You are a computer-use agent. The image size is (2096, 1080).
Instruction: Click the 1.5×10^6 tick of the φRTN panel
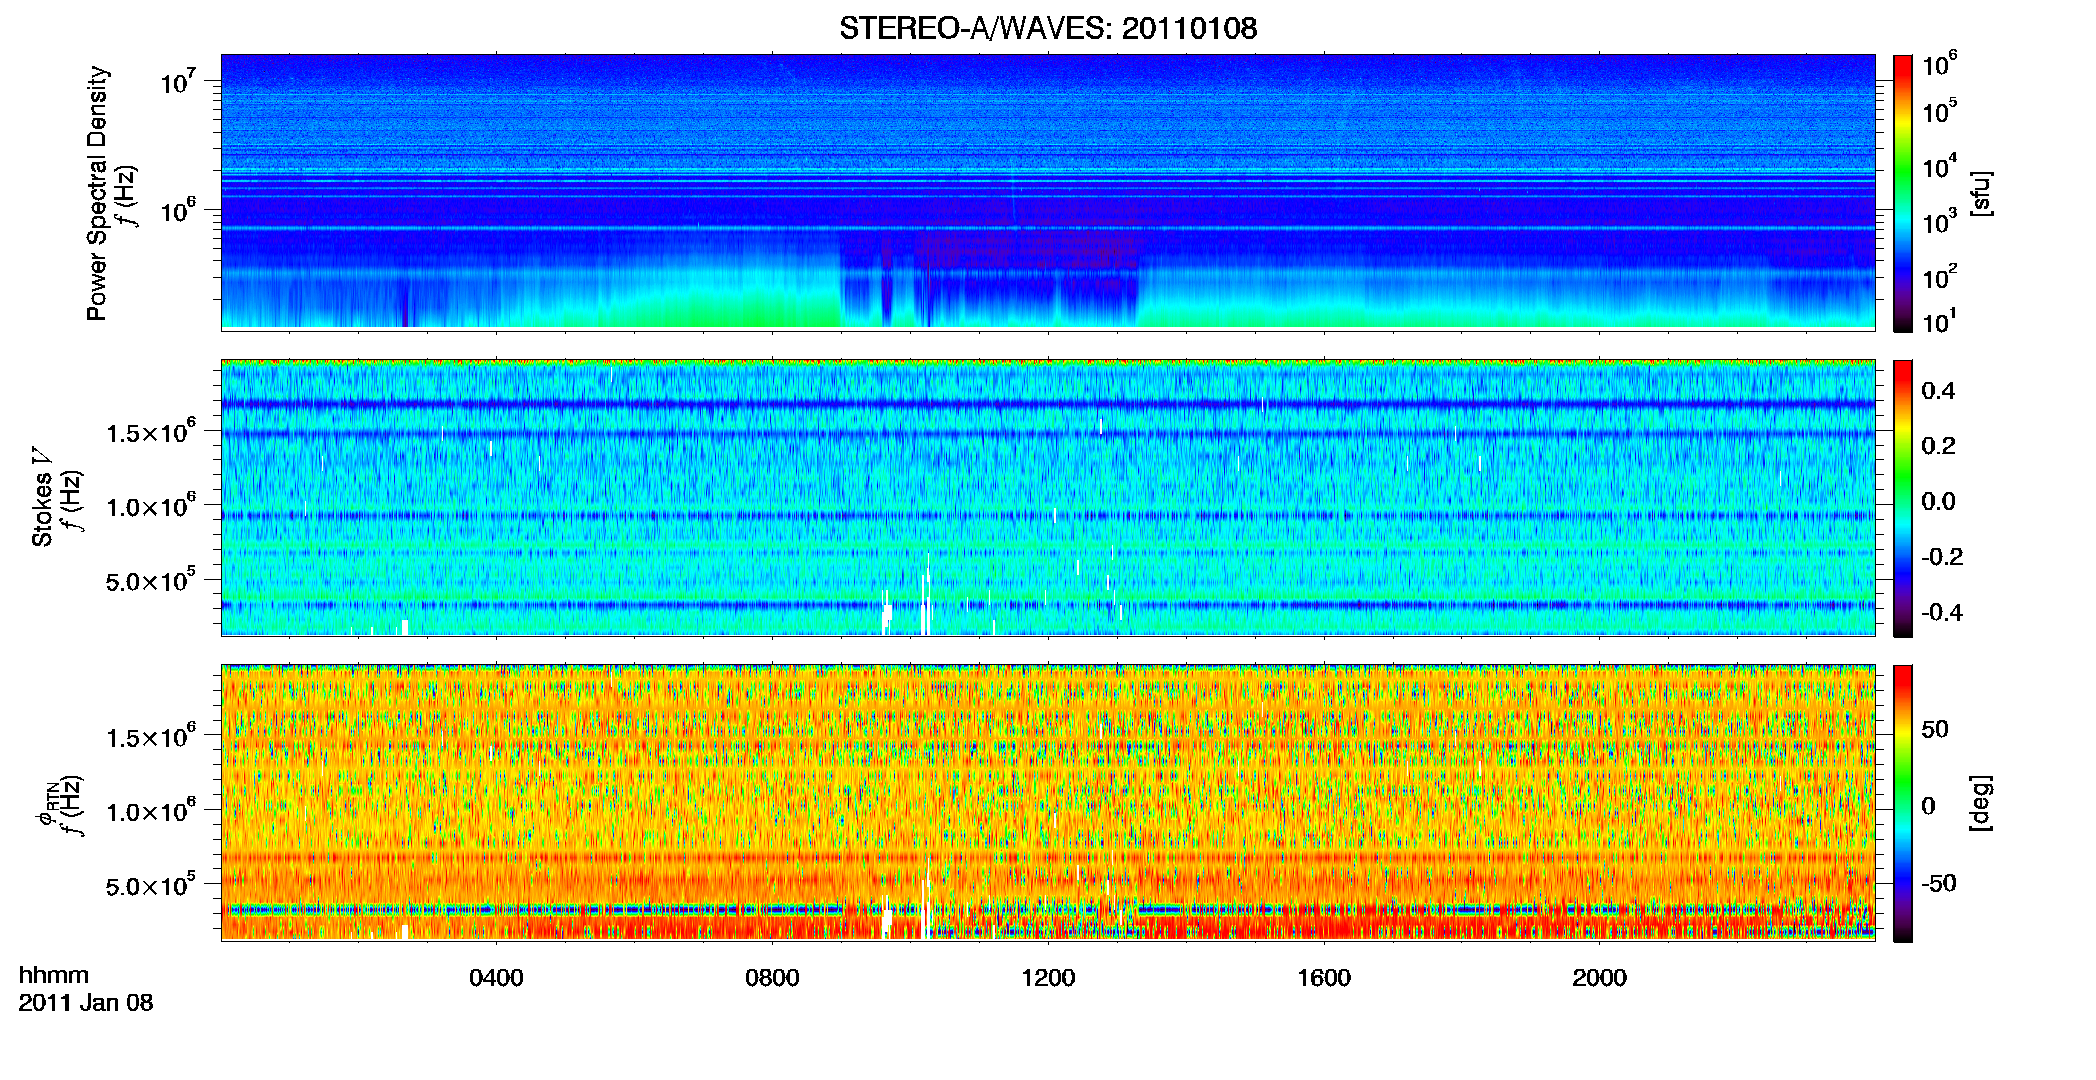pos(149,737)
